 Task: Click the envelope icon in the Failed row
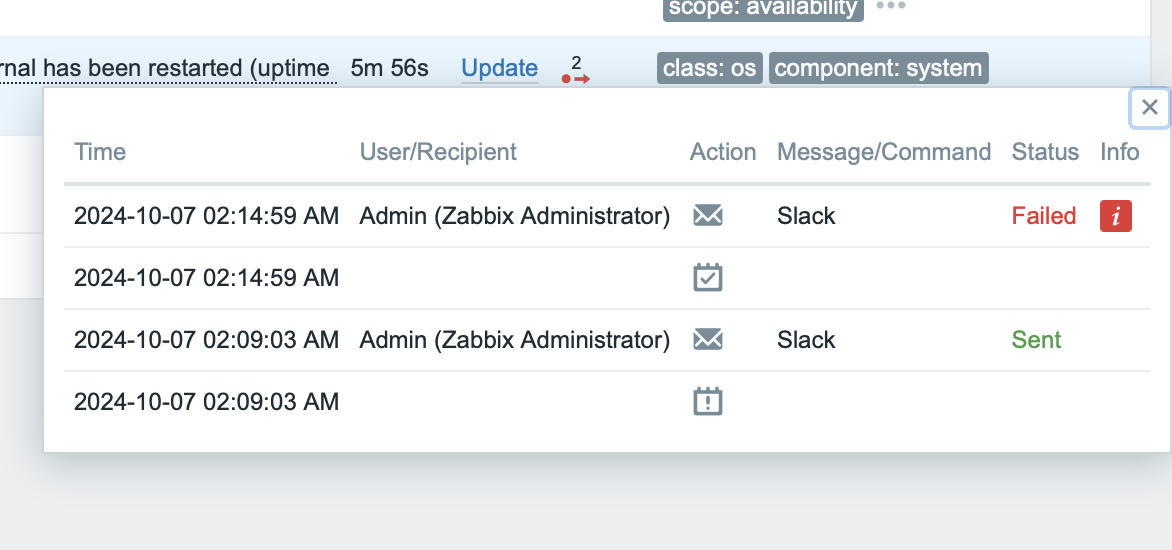click(708, 216)
